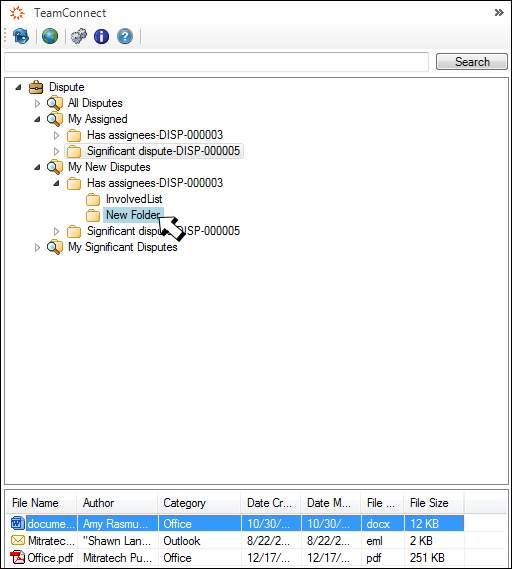The height and width of the screenshot is (569, 512).
Task: Select Significant dispute-DISP-000005 under My Assigned
Action: point(163,151)
